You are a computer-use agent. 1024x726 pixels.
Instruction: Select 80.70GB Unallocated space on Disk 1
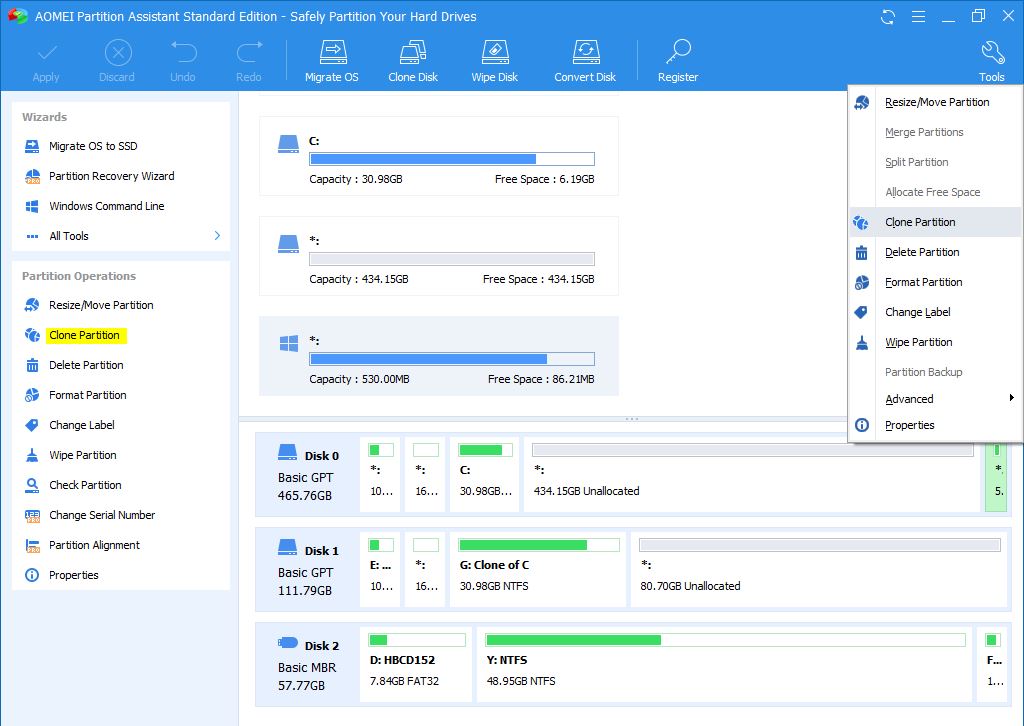pyautogui.click(x=819, y=566)
